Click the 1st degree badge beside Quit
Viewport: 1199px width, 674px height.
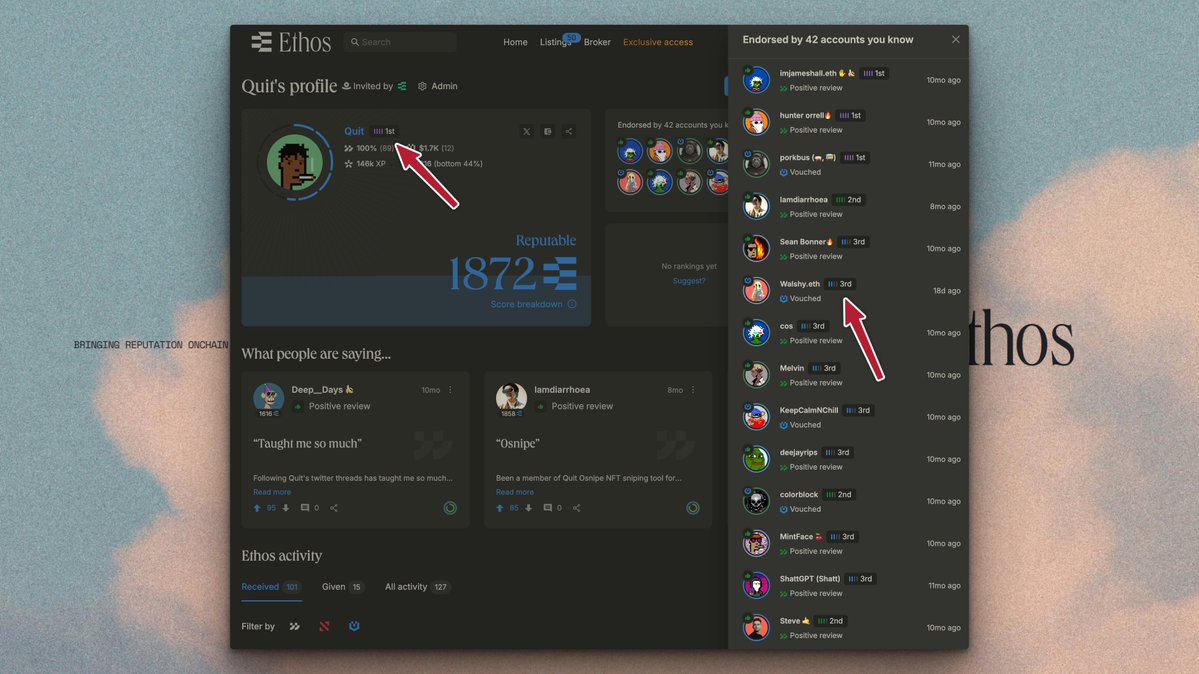tap(385, 131)
